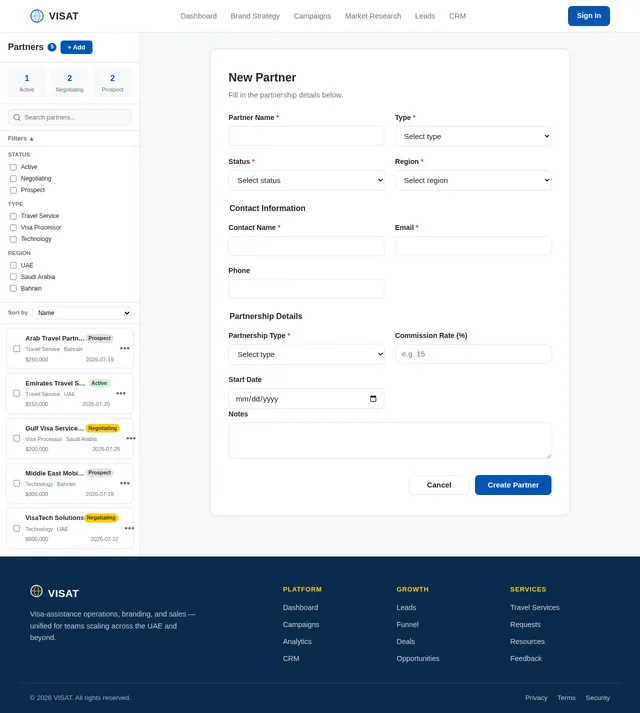Go to Dashboard in top navigation

pyautogui.click(x=199, y=16)
